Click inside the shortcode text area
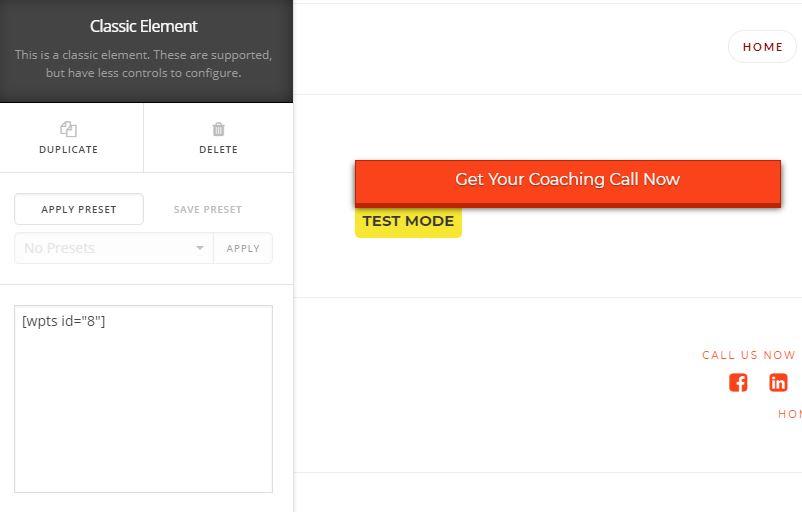802x512 pixels. tap(143, 399)
